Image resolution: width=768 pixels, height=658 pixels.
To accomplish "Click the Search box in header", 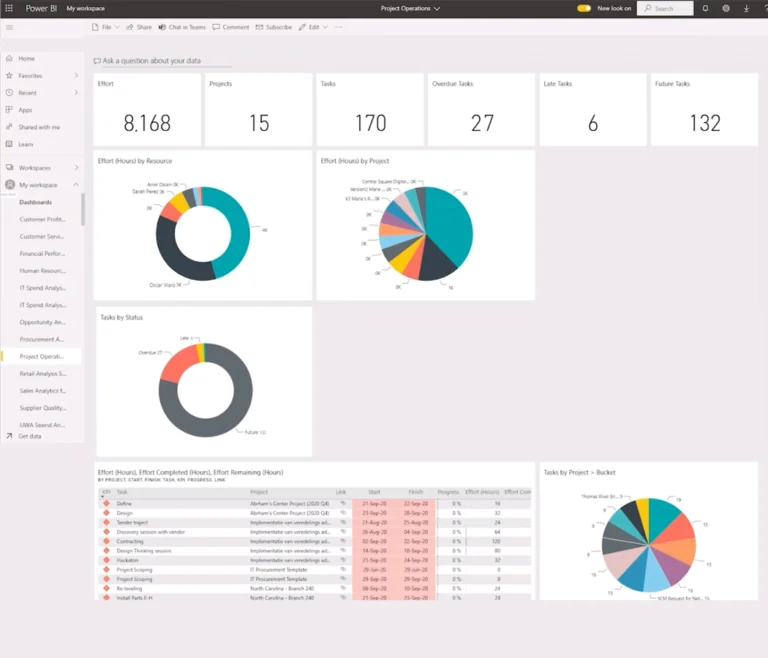I will click(665, 8).
